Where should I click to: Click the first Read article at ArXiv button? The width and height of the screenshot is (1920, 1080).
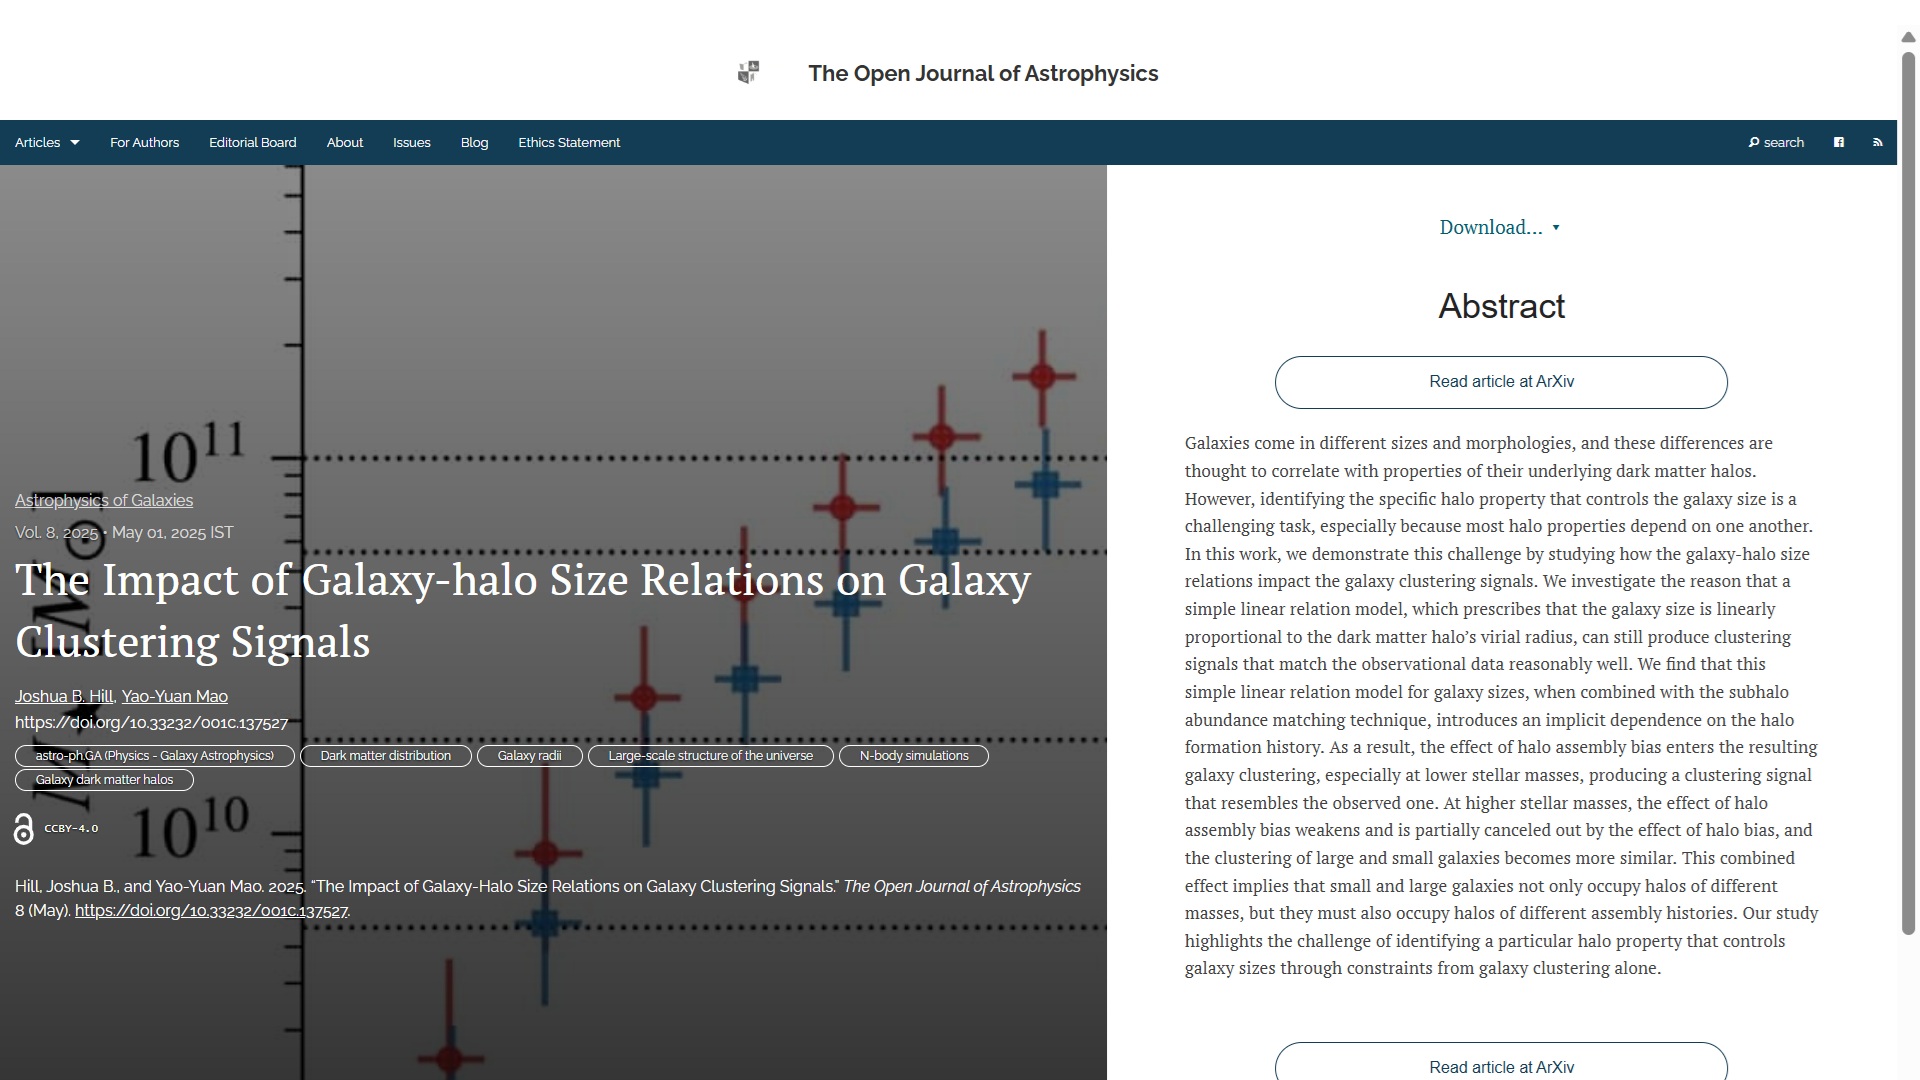pos(1500,382)
